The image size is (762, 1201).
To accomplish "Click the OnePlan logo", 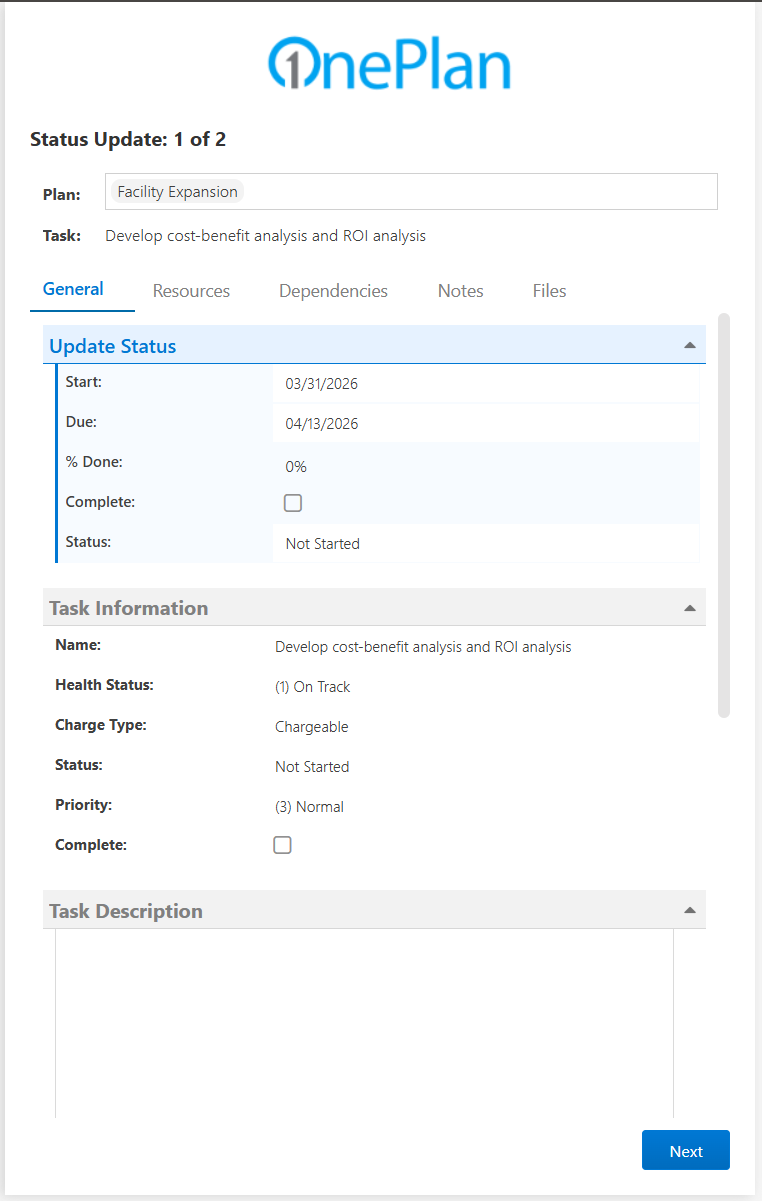I will (x=390, y=64).
